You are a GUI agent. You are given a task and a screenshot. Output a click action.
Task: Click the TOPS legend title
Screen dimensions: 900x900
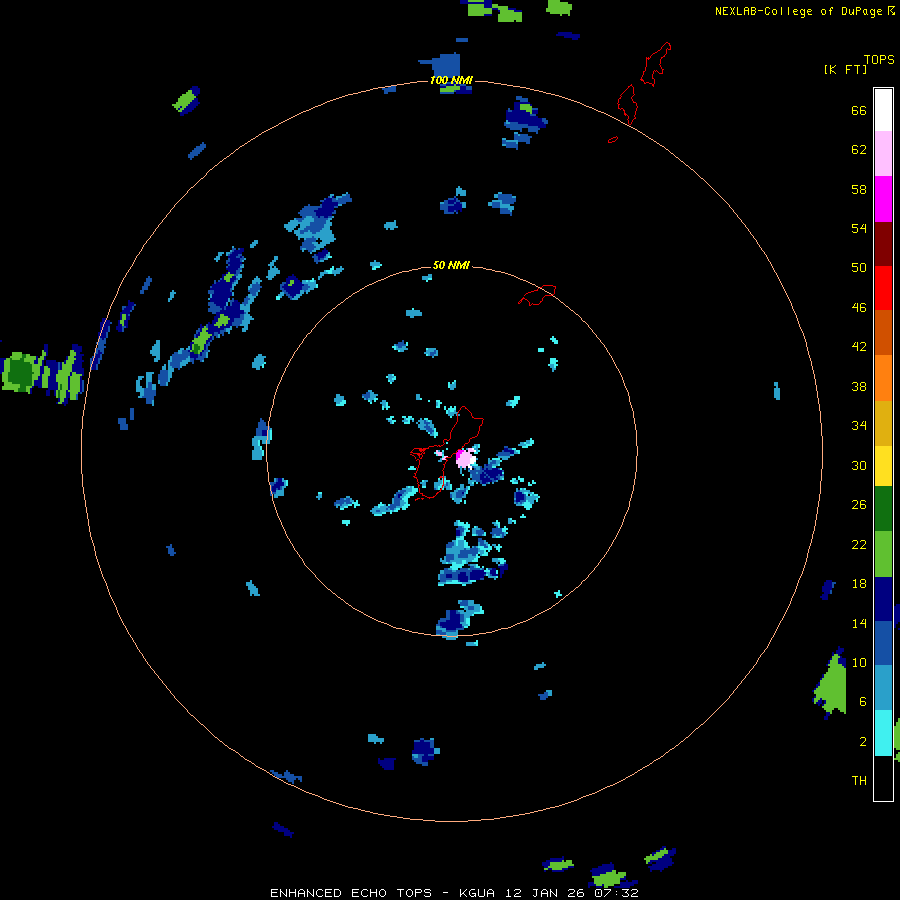click(x=879, y=60)
